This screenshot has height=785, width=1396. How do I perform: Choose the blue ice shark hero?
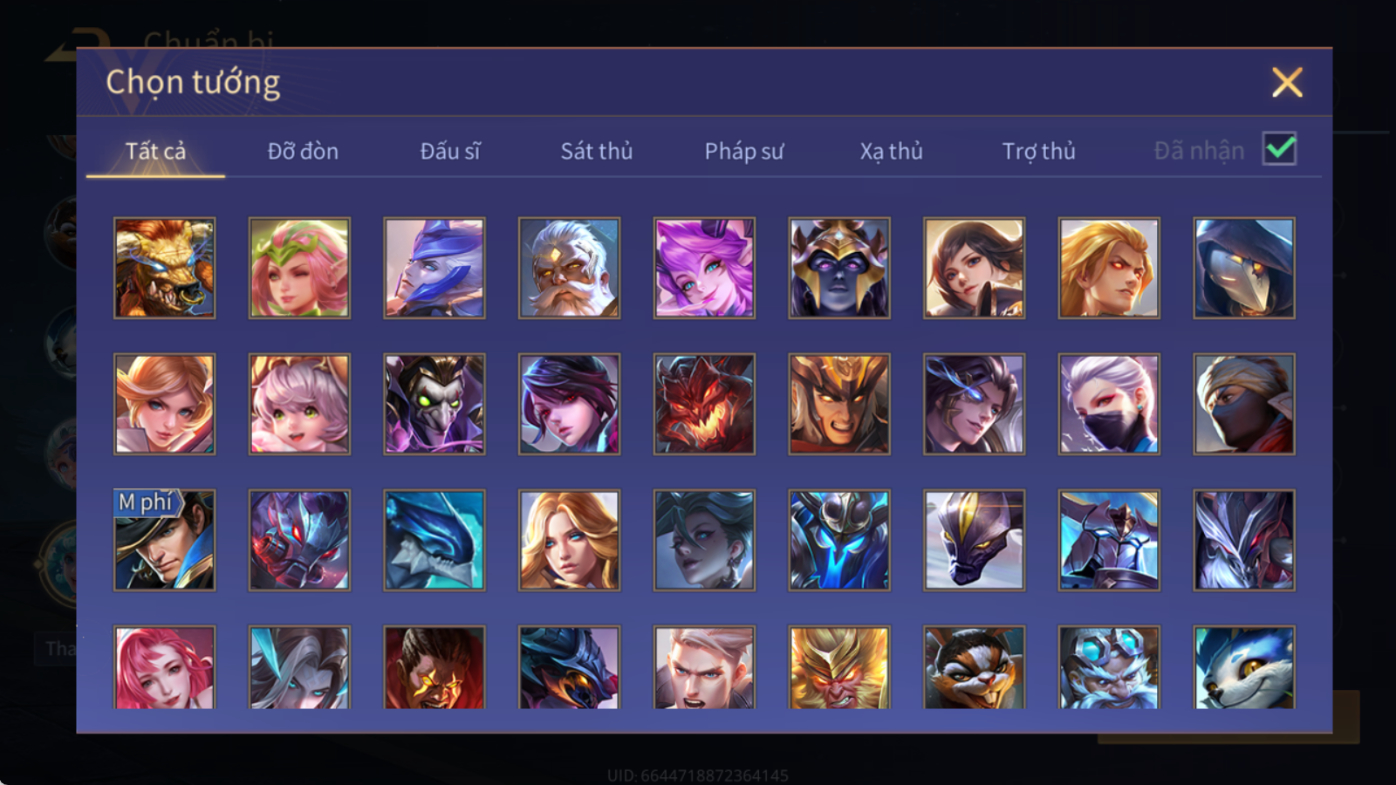tap(434, 540)
